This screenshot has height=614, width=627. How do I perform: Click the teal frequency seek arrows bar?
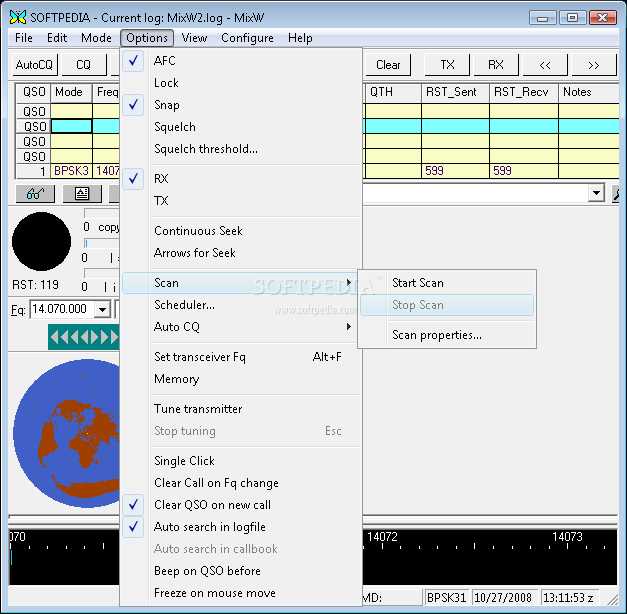point(84,337)
